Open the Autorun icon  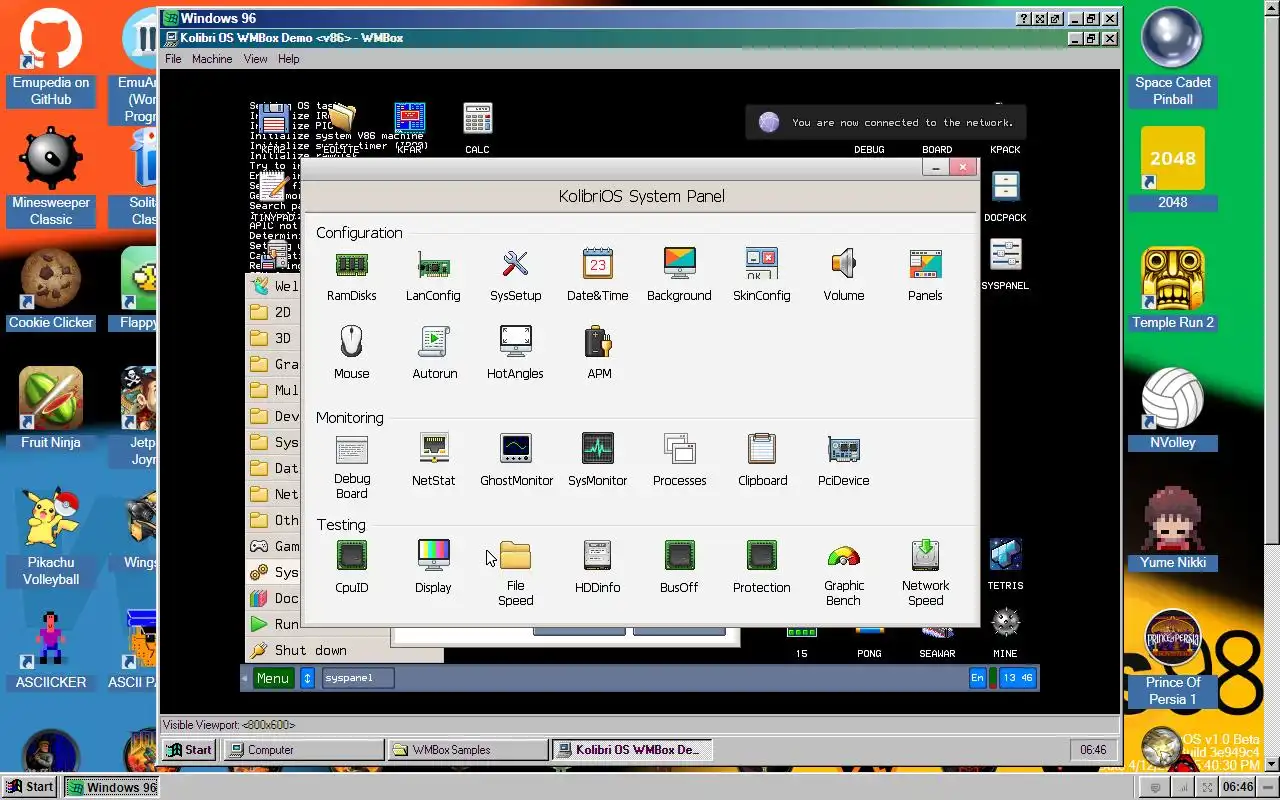click(x=433, y=341)
